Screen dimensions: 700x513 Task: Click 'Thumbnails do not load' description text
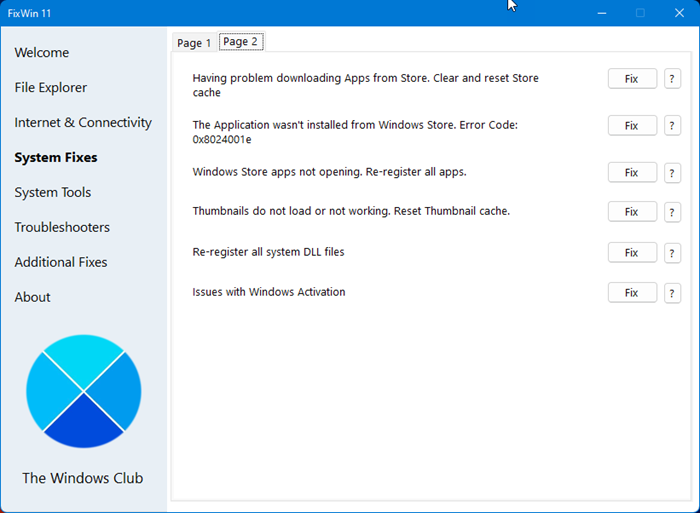tap(351, 211)
